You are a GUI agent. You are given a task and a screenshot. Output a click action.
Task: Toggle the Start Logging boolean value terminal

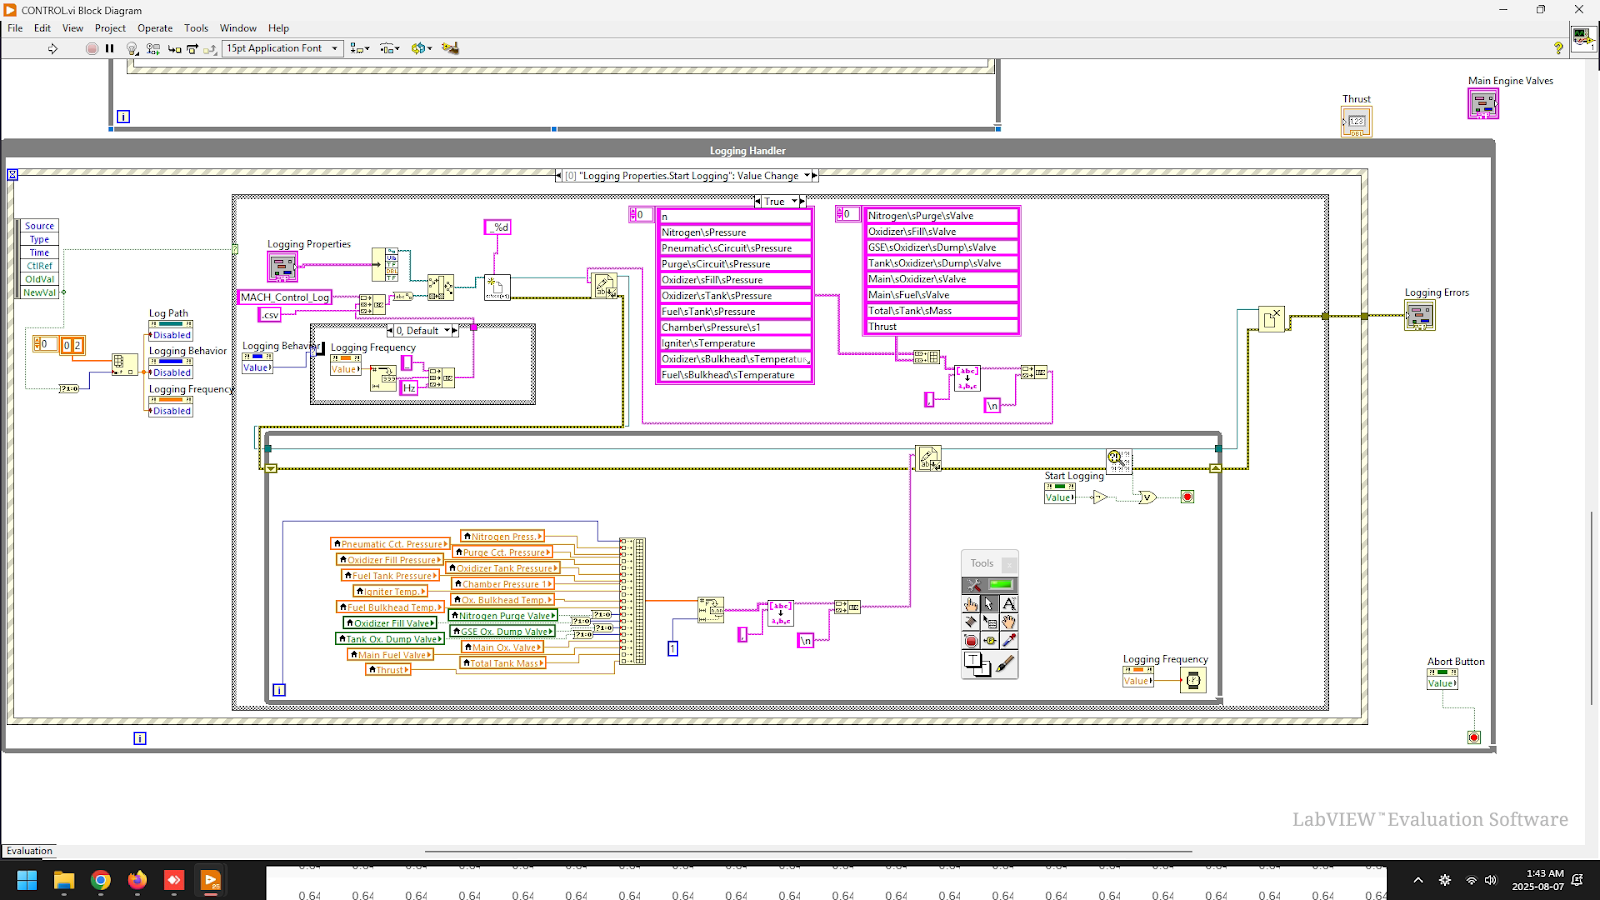(1059, 496)
